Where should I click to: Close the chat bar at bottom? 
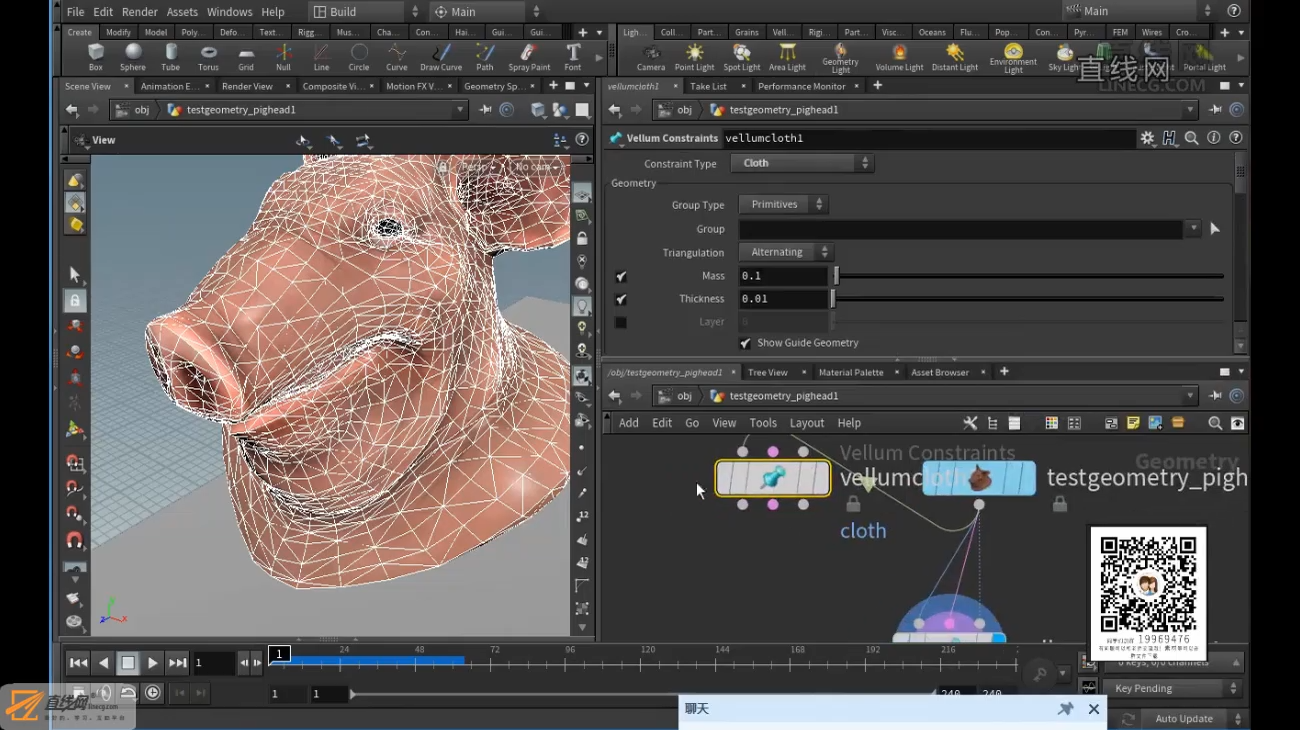(x=1094, y=709)
